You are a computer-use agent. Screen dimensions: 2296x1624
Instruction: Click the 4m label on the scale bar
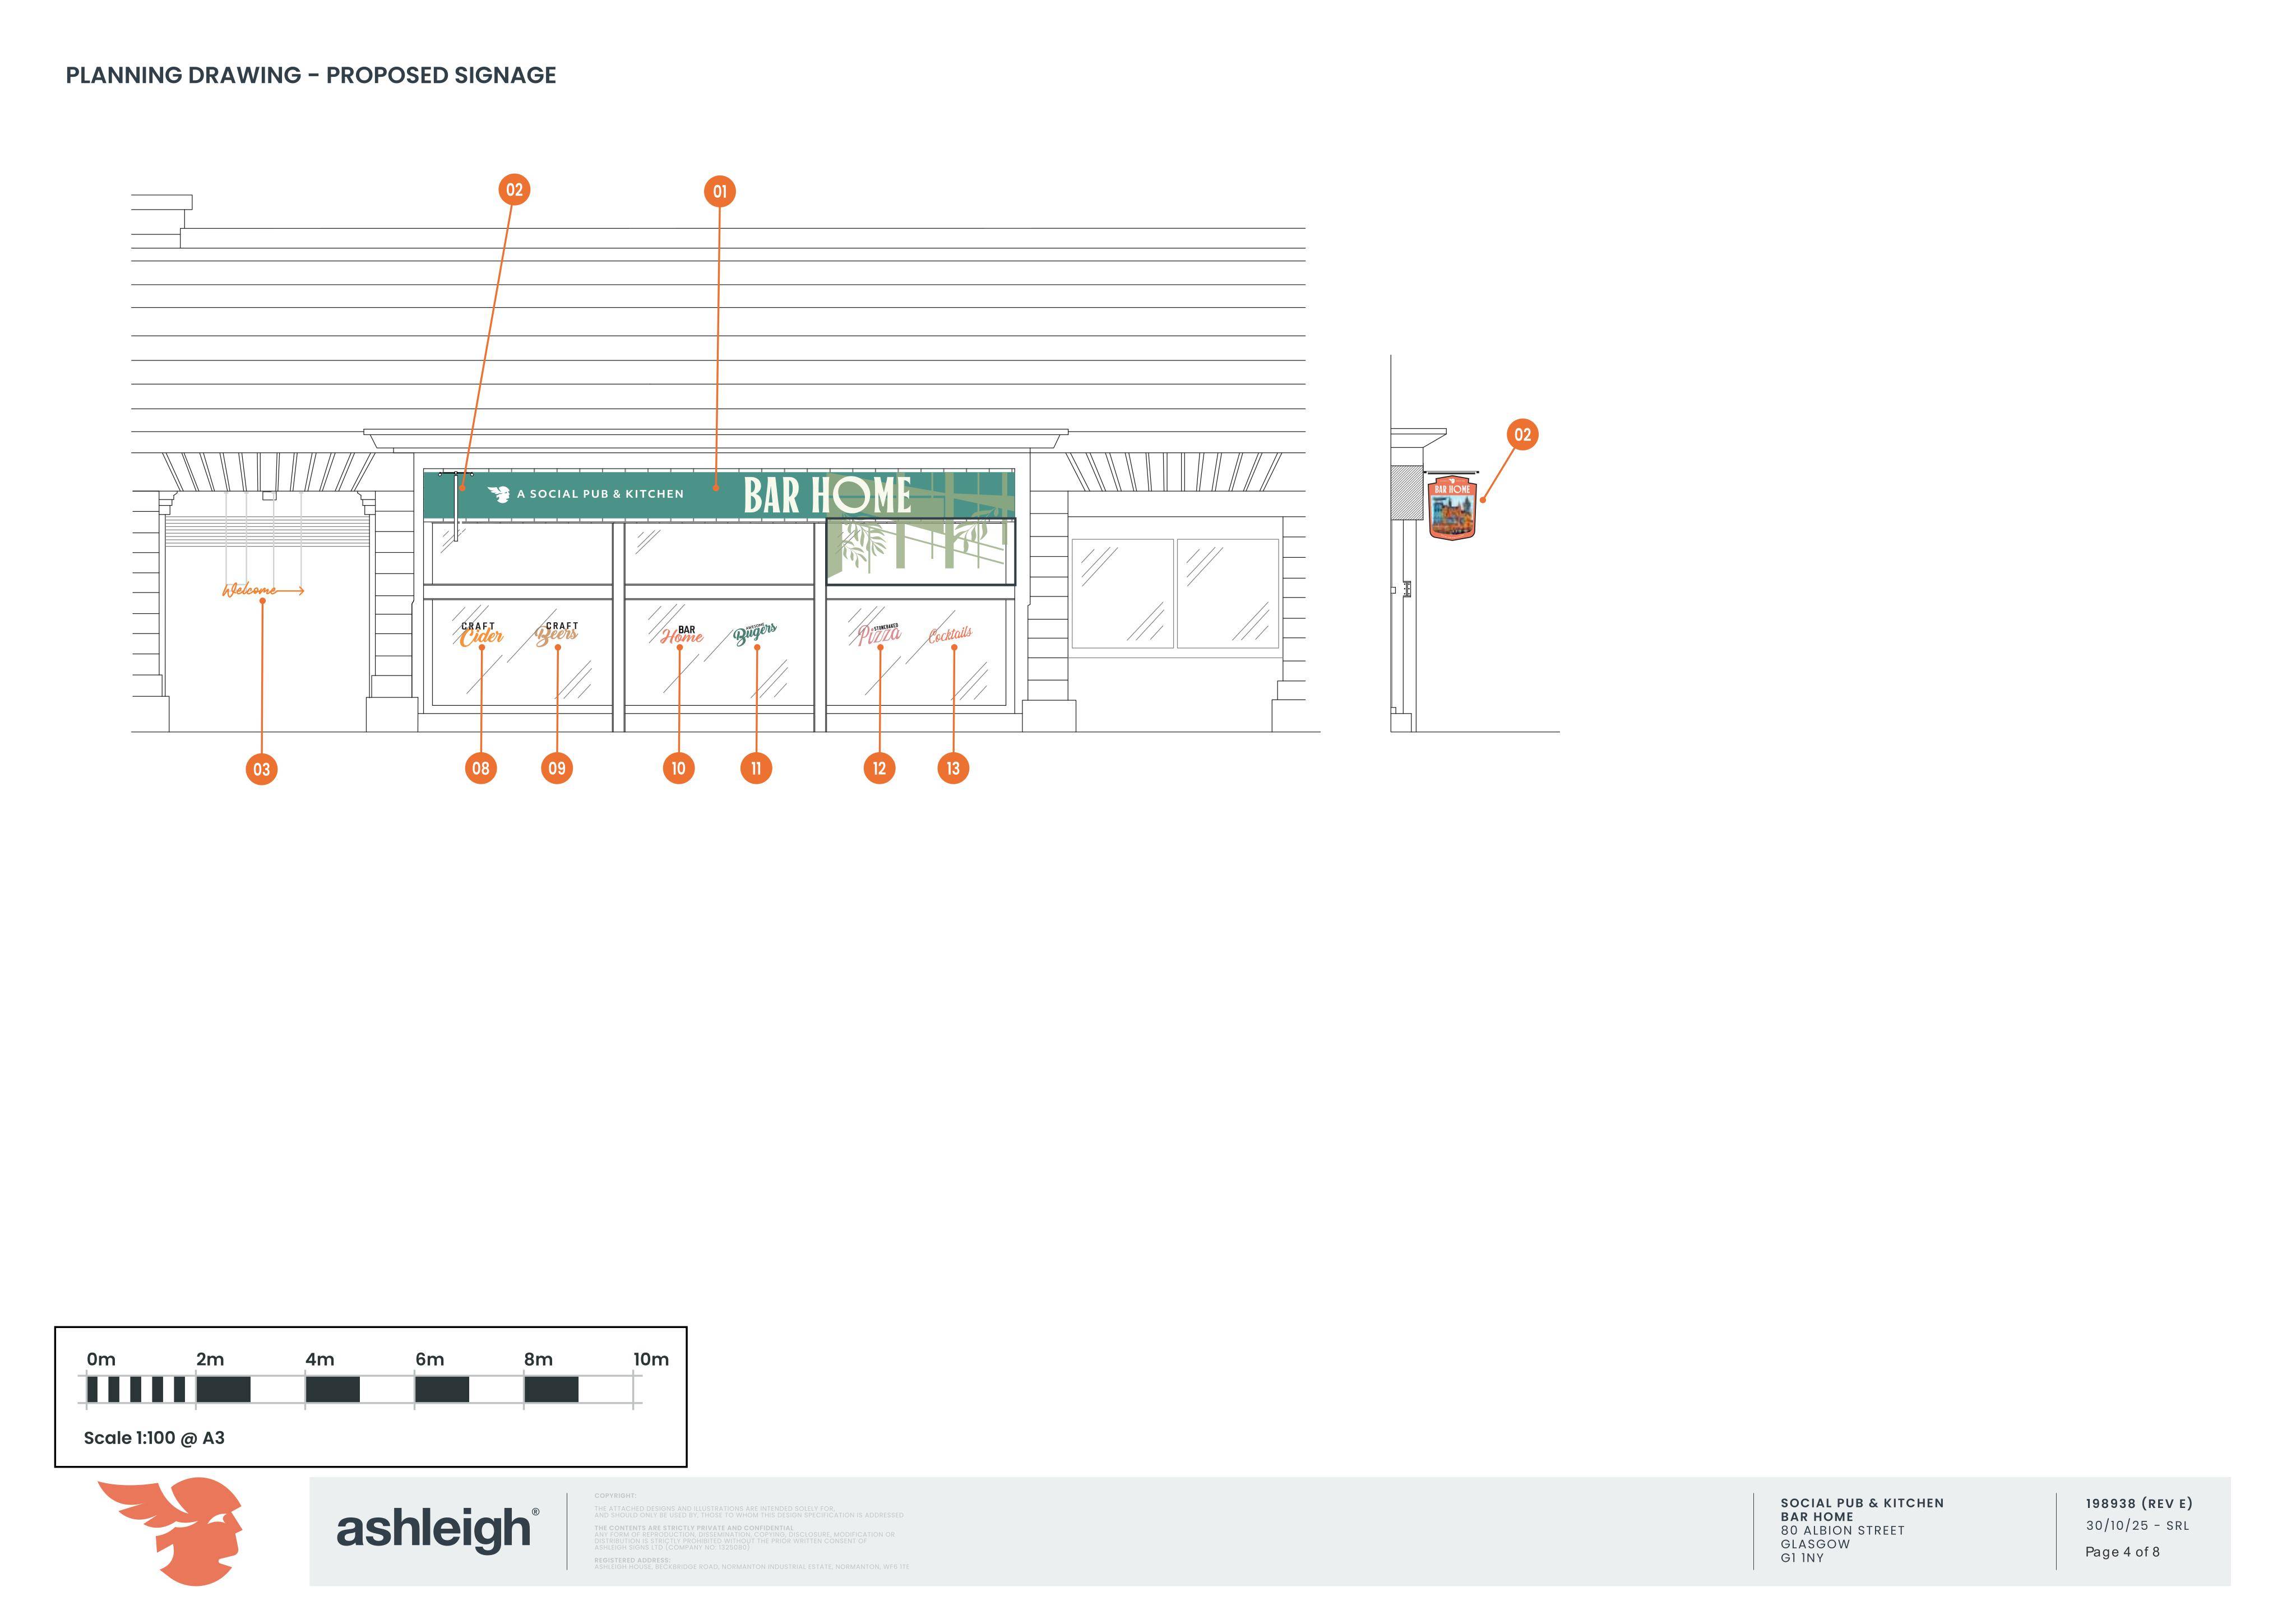click(x=320, y=1360)
